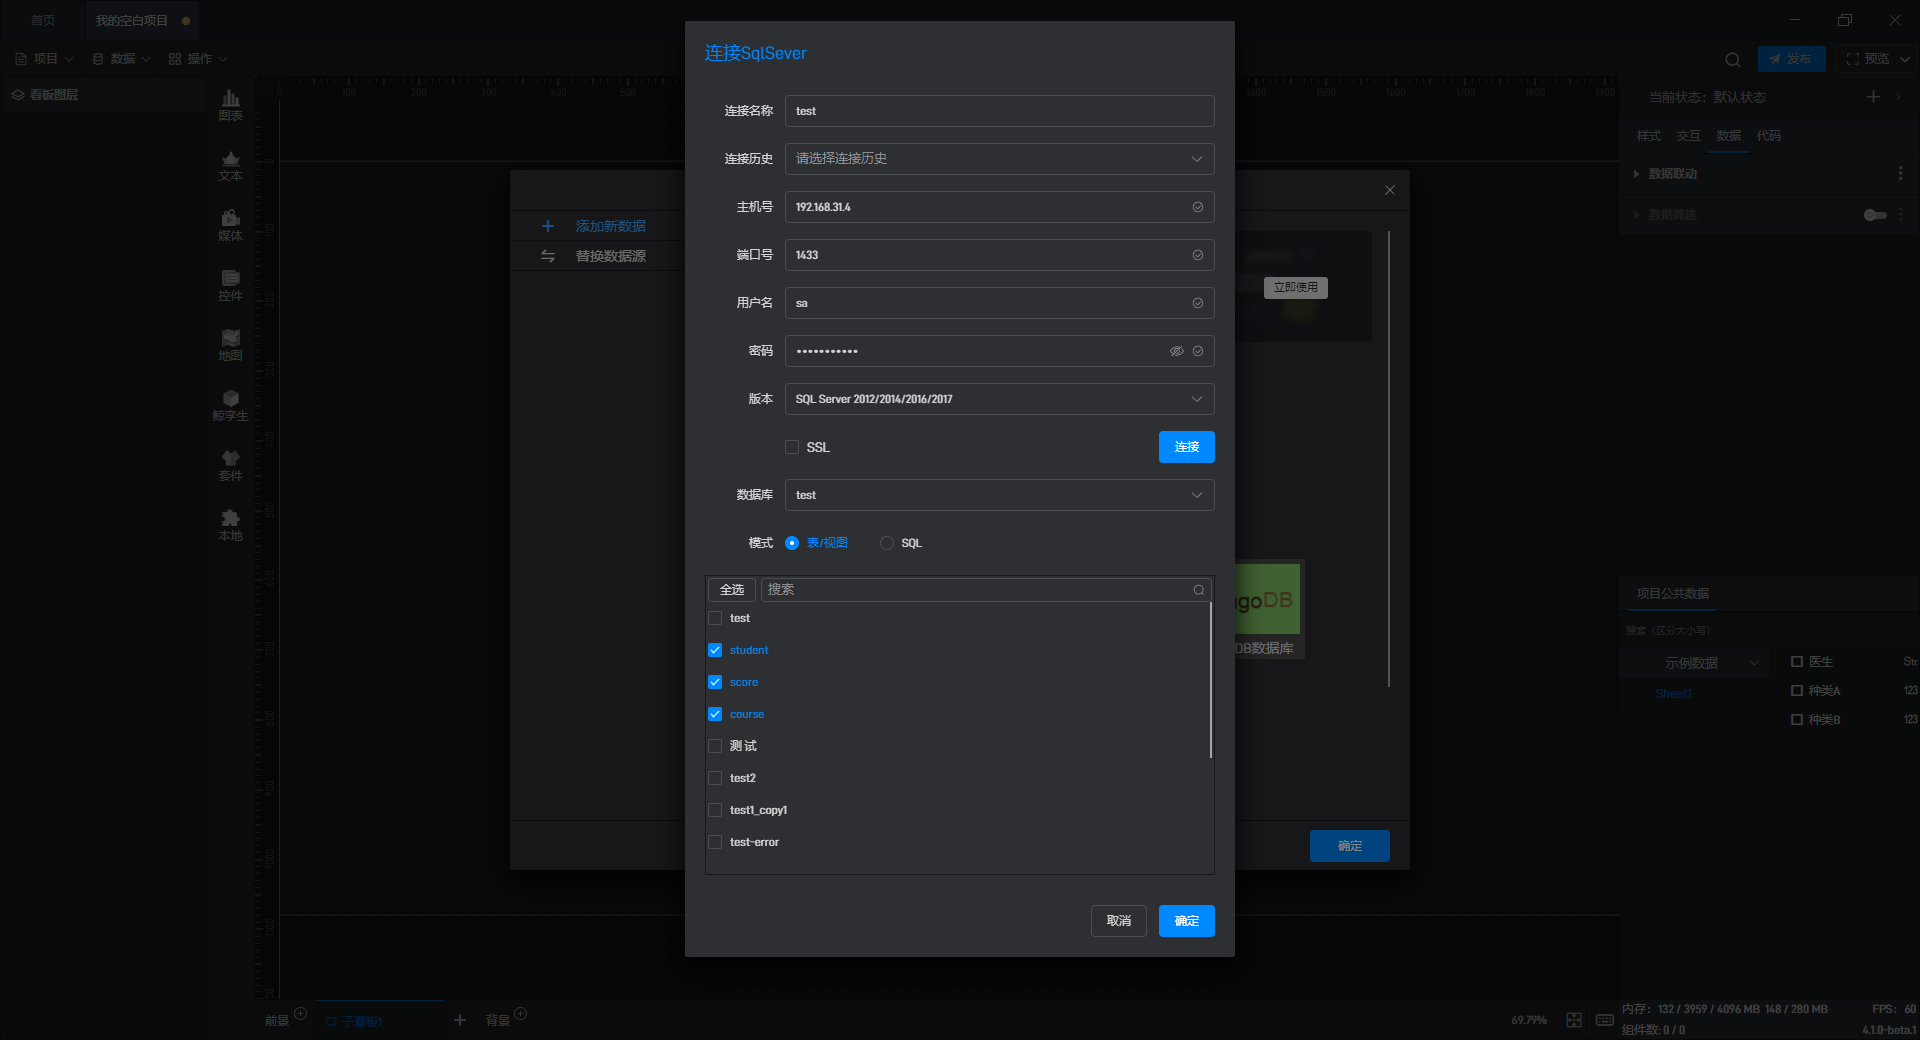Open the 示例数据 dropdown
Image resolution: width=1920 pixels, height=1040 pixels.
1692,663
